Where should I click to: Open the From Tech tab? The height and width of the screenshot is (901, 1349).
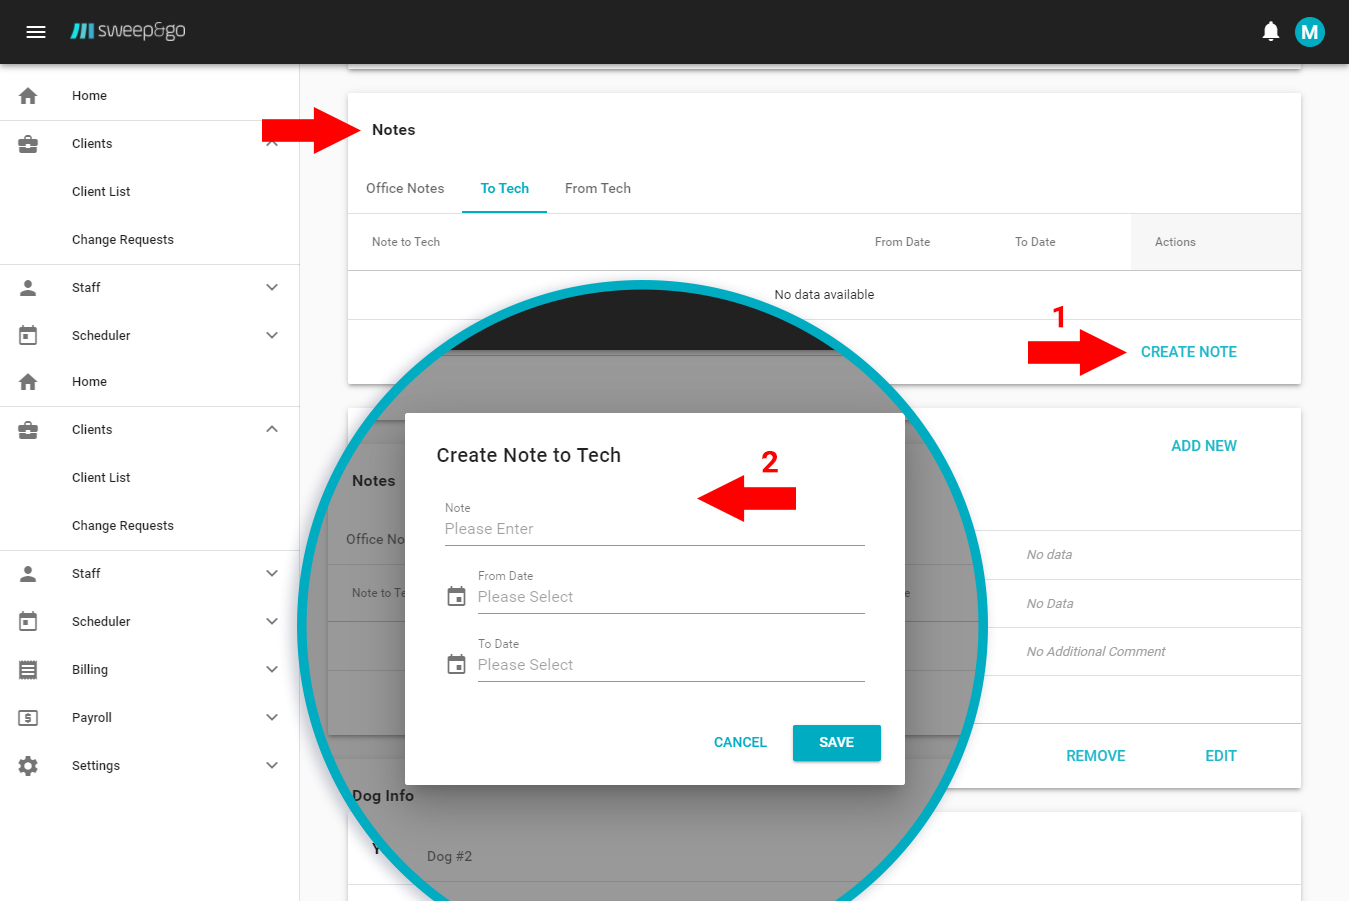[598, 188]
